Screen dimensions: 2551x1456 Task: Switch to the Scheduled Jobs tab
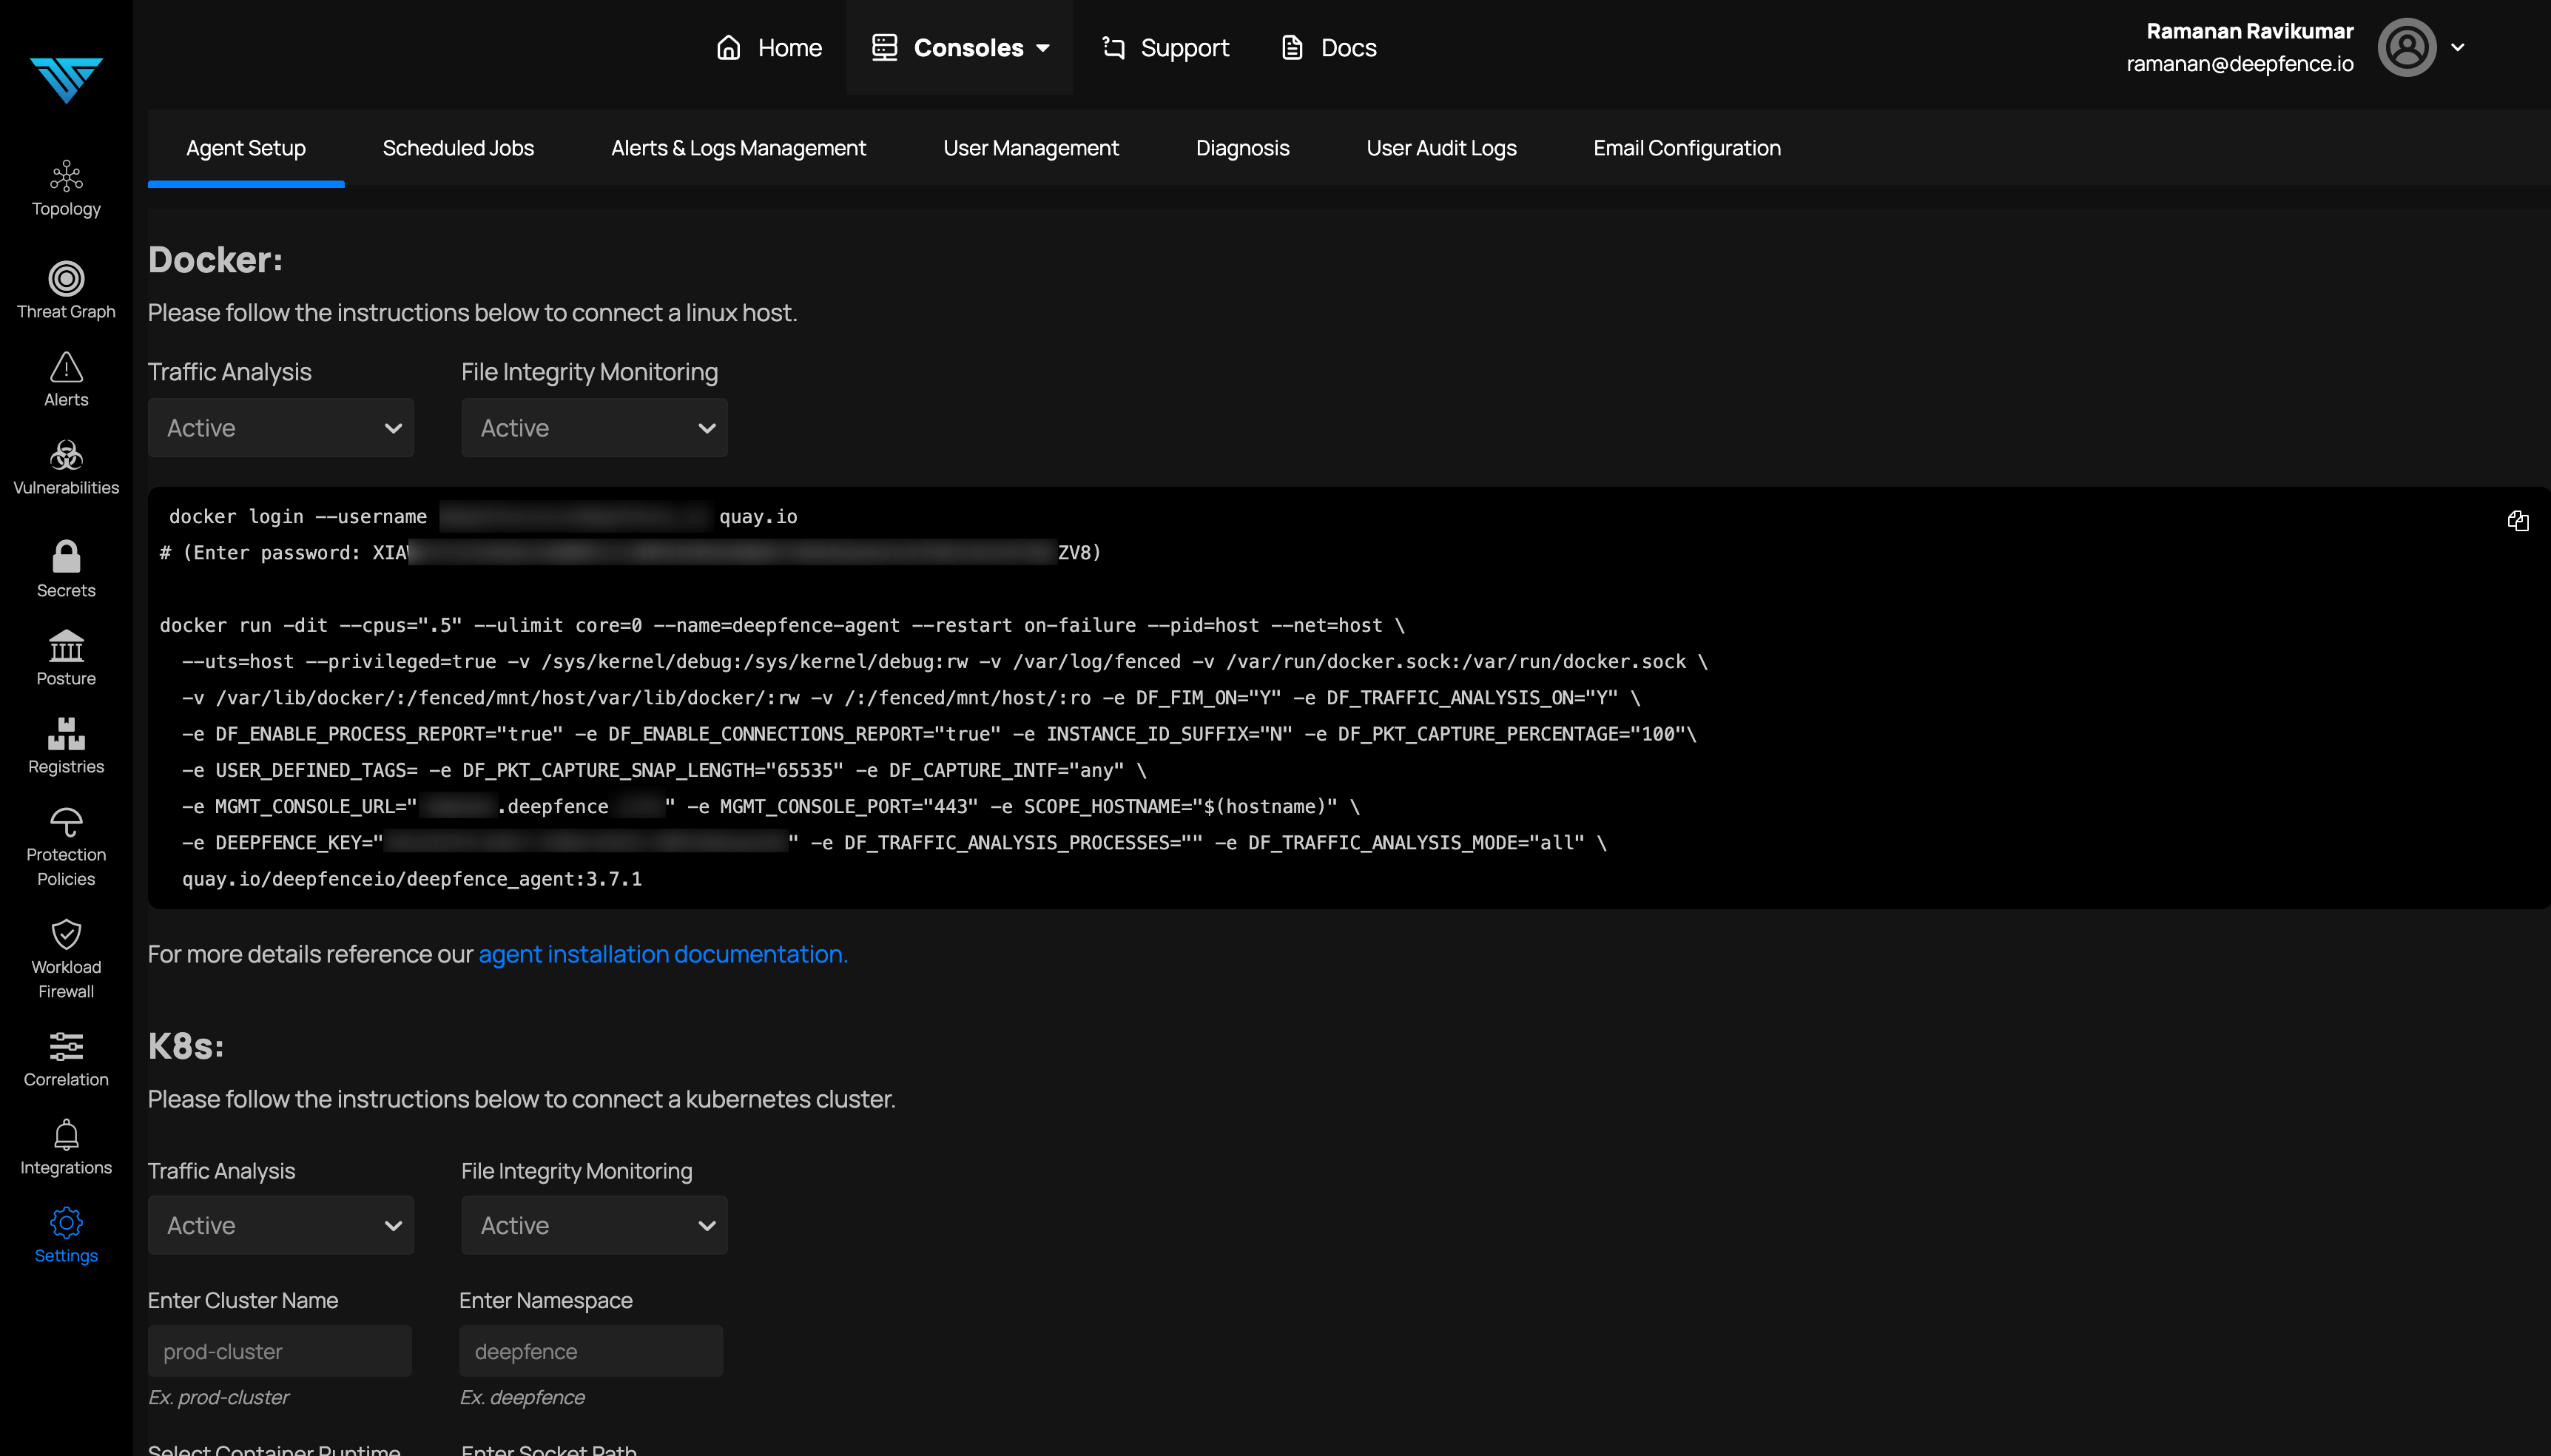click(458, 148)
